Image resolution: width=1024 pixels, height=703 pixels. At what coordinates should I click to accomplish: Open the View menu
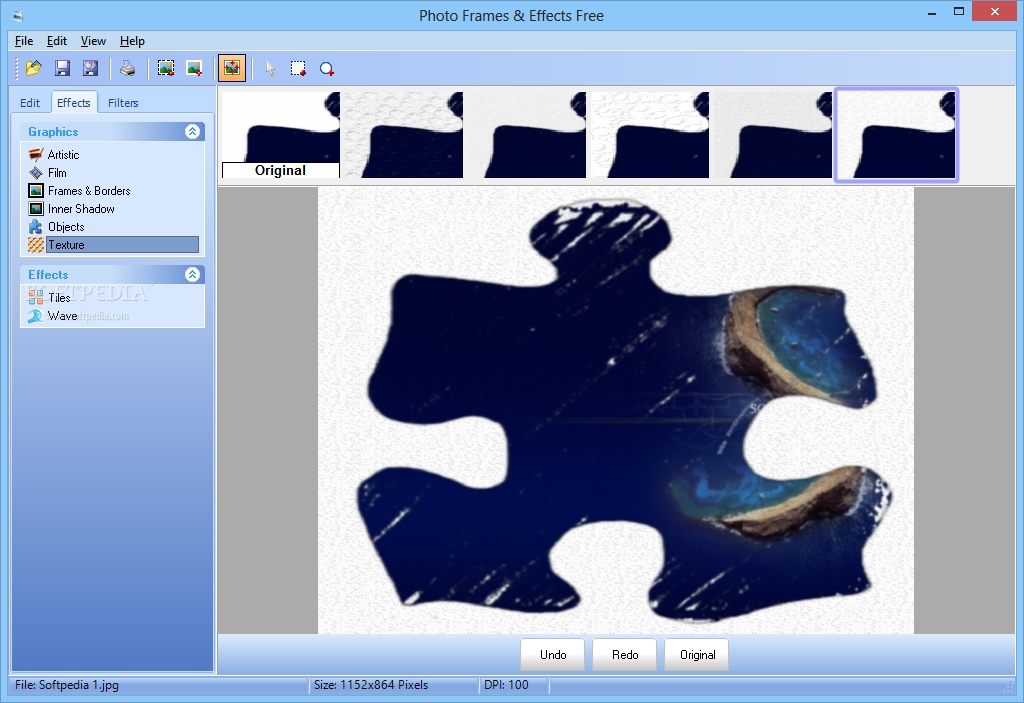(93, 41)
